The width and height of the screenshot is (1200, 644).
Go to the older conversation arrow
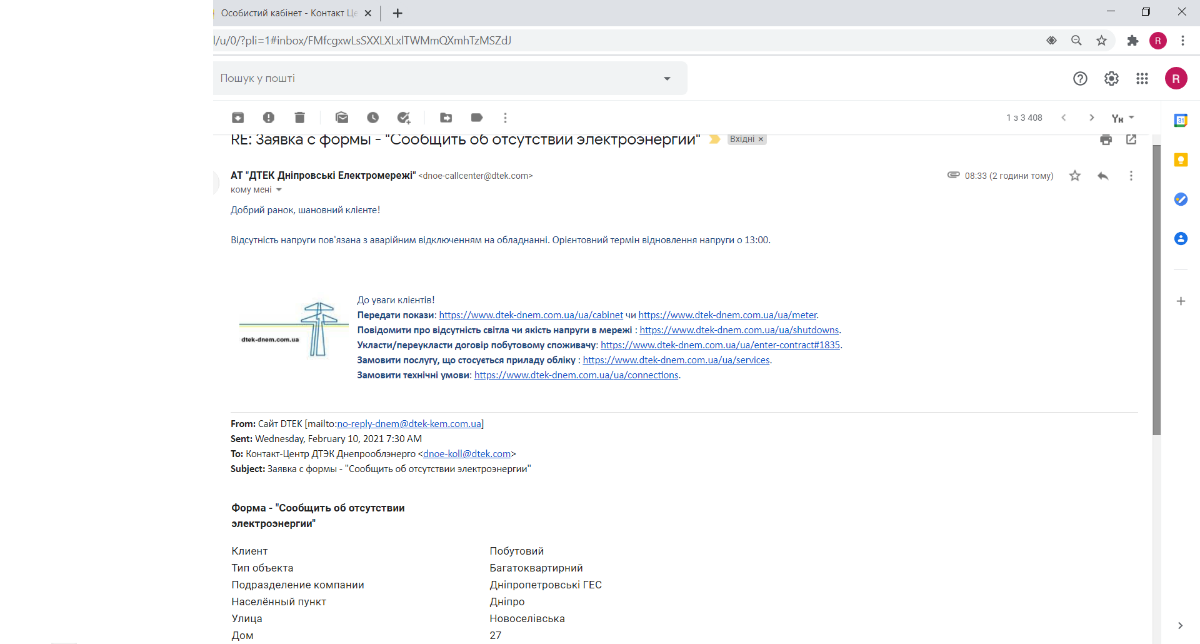[1092, 118]
